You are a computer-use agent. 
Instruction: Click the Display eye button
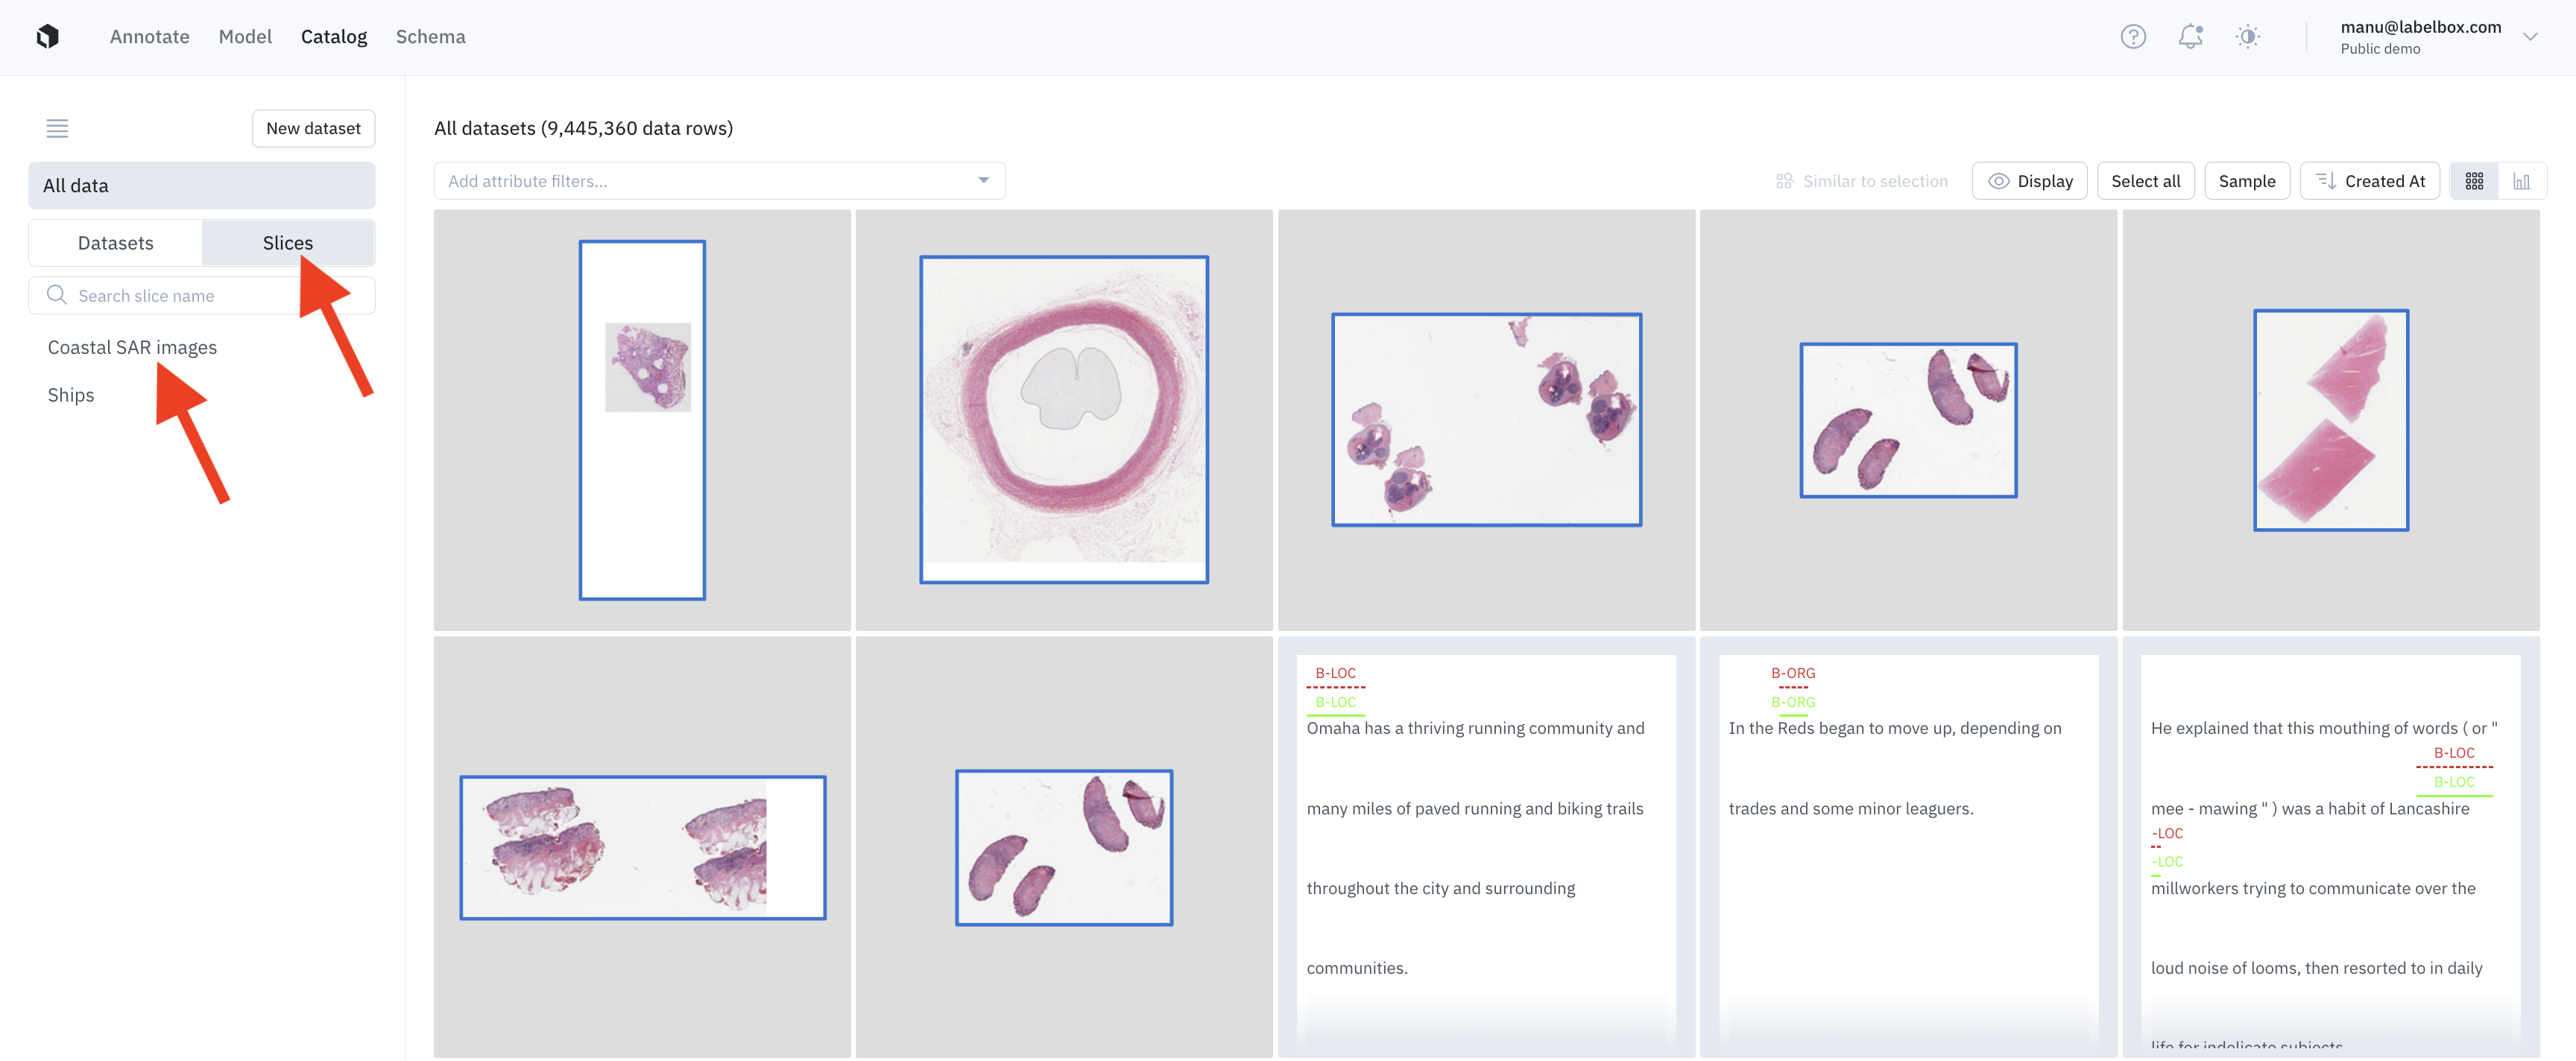[2029, 181]
